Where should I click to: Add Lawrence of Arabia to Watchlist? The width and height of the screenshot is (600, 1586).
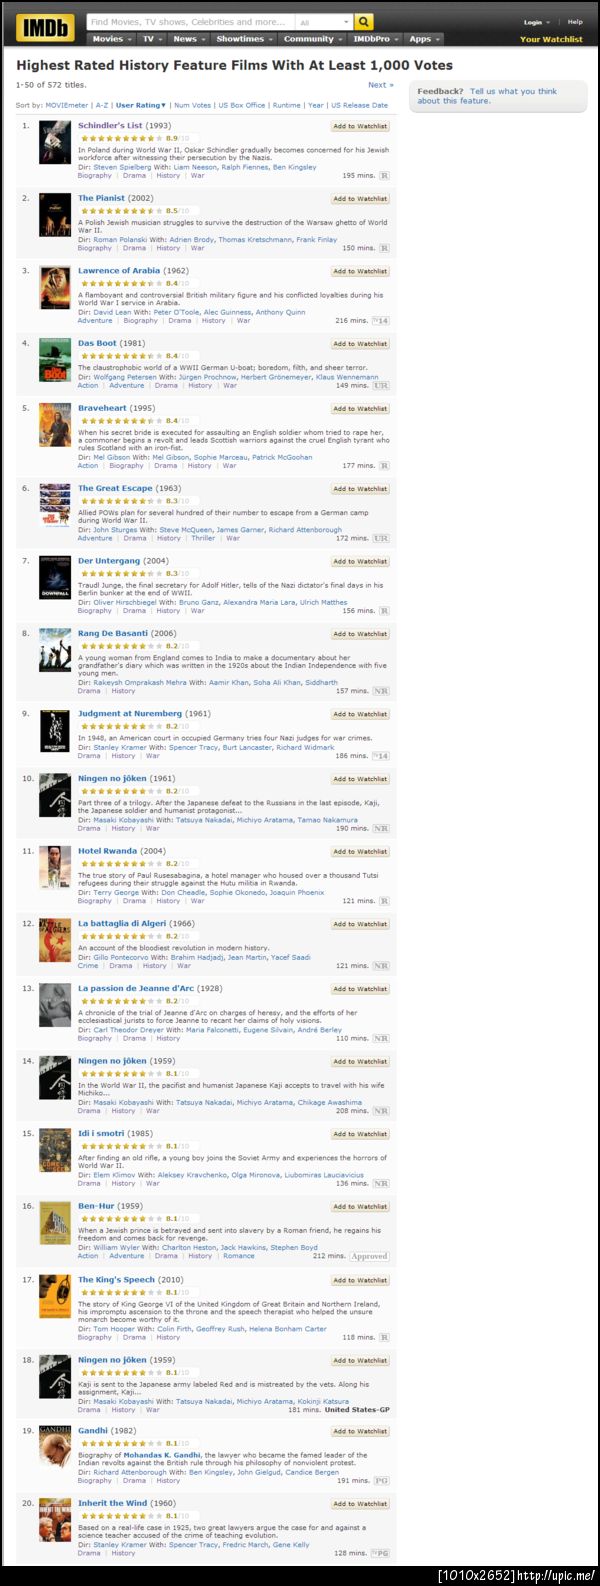[360, 271]
